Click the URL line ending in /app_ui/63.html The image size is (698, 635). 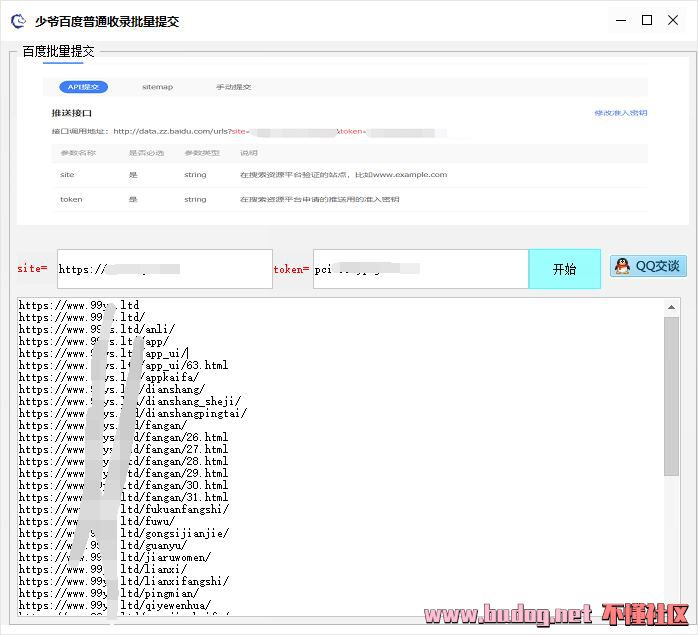pyautogui.click(x=123, y=365)
